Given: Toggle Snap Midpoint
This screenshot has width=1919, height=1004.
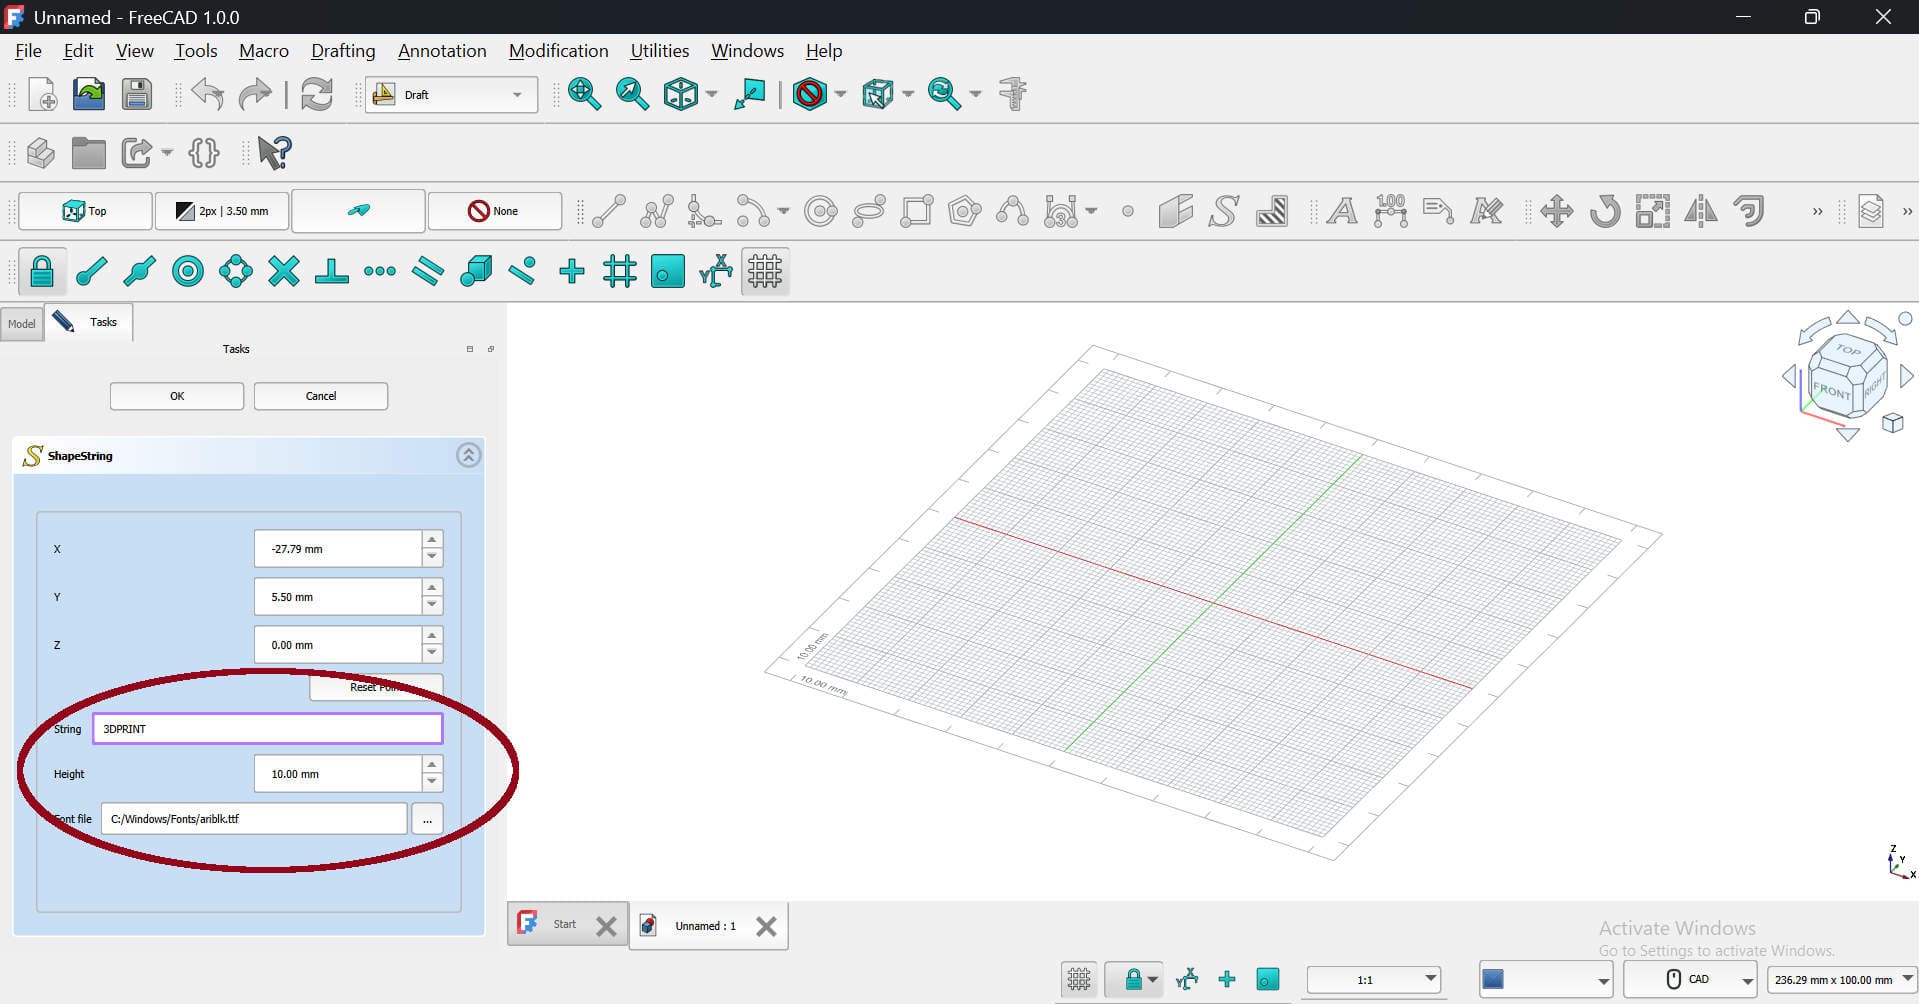Looking at the screenshot, I should click(139, 271).
